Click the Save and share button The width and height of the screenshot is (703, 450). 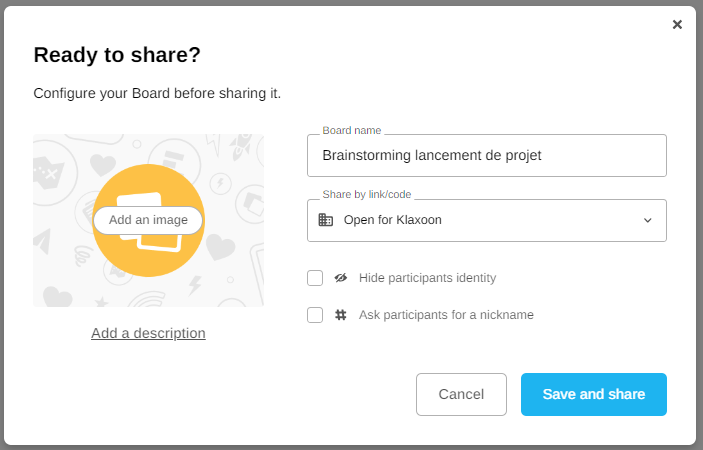click(x=593, y=394)
